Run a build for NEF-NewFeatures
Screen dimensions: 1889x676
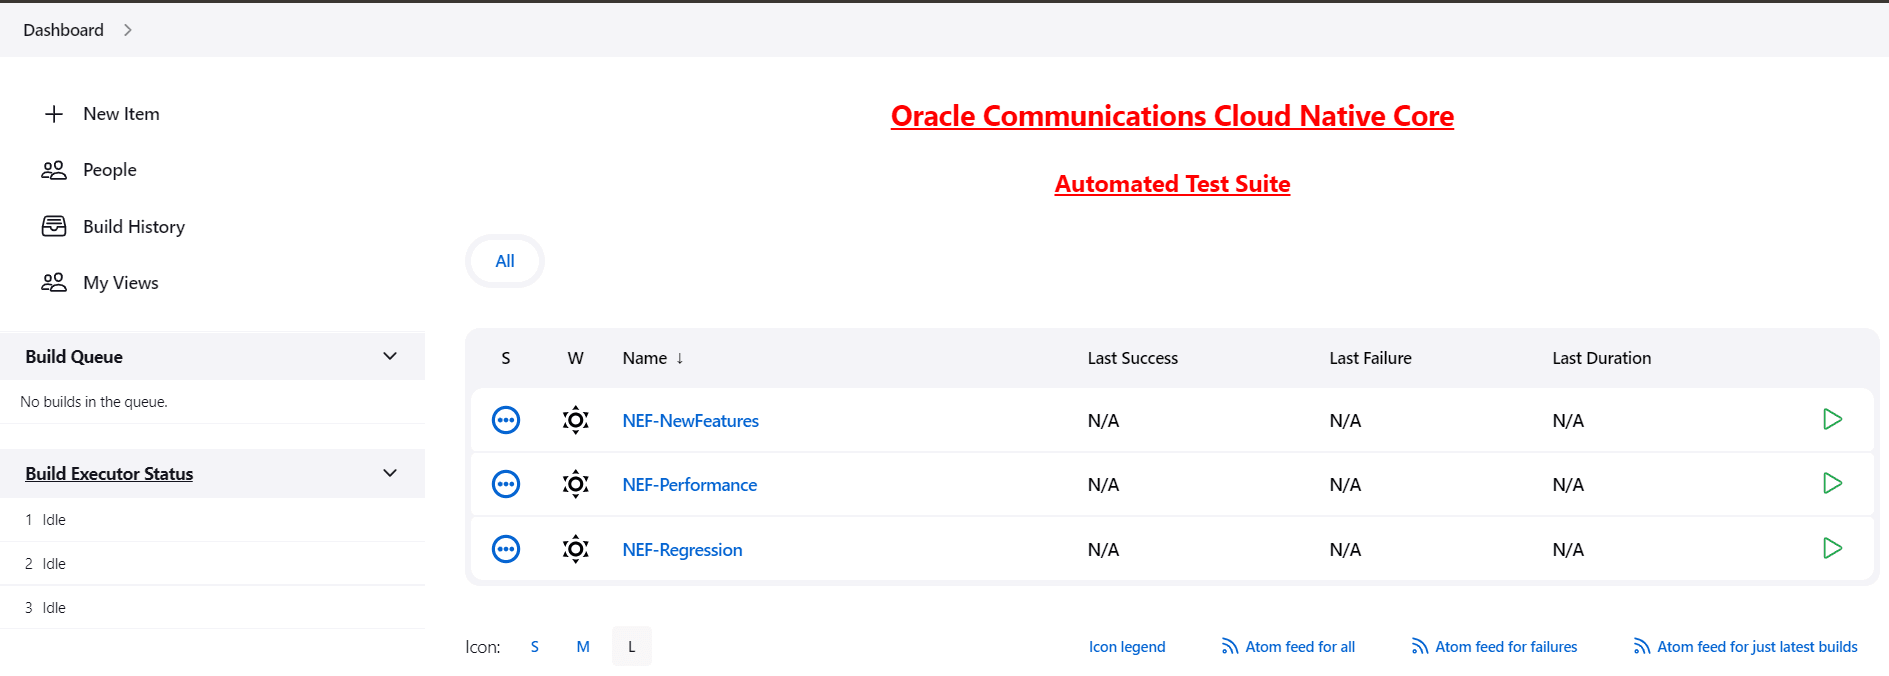click(x=1832, y=420)
